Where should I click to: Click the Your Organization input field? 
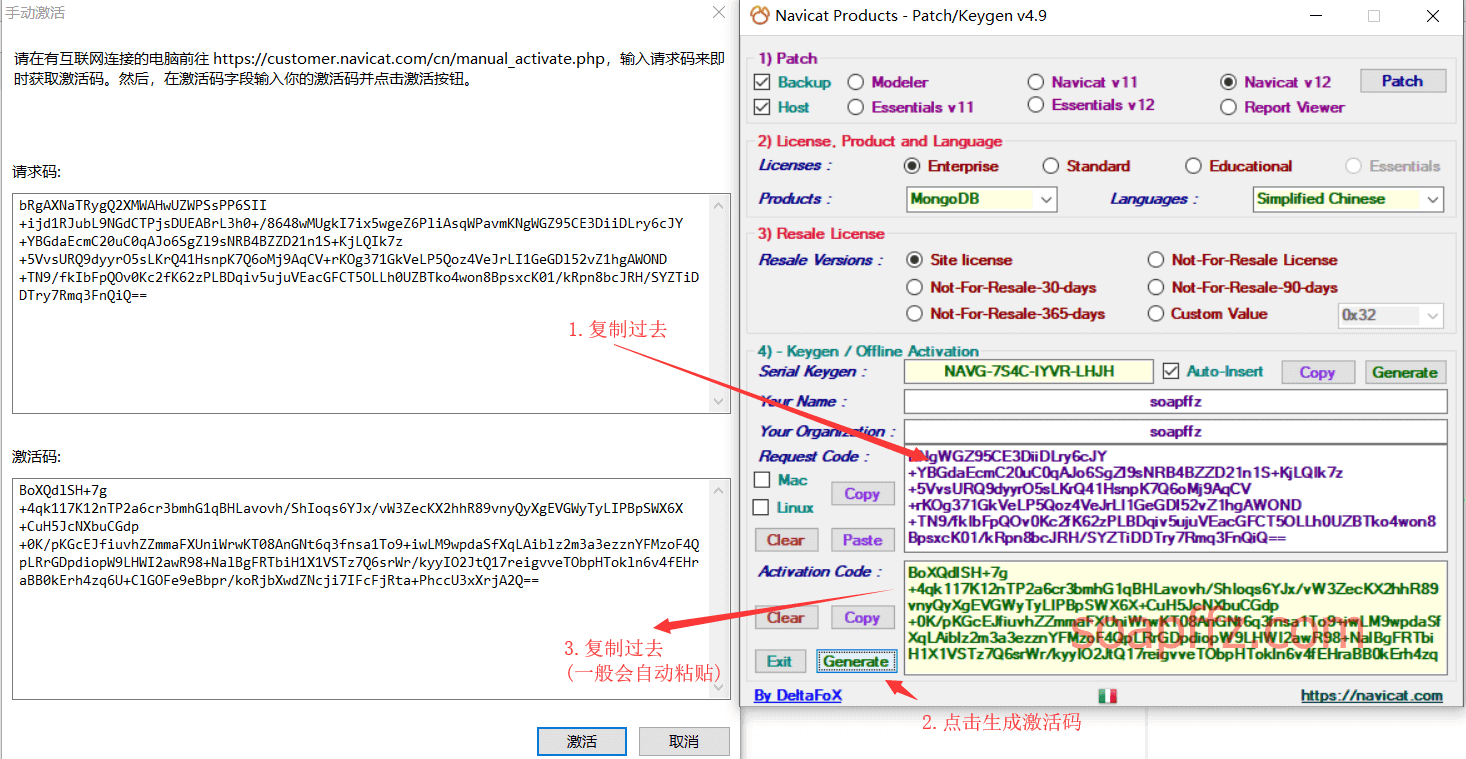[1176, 432]
